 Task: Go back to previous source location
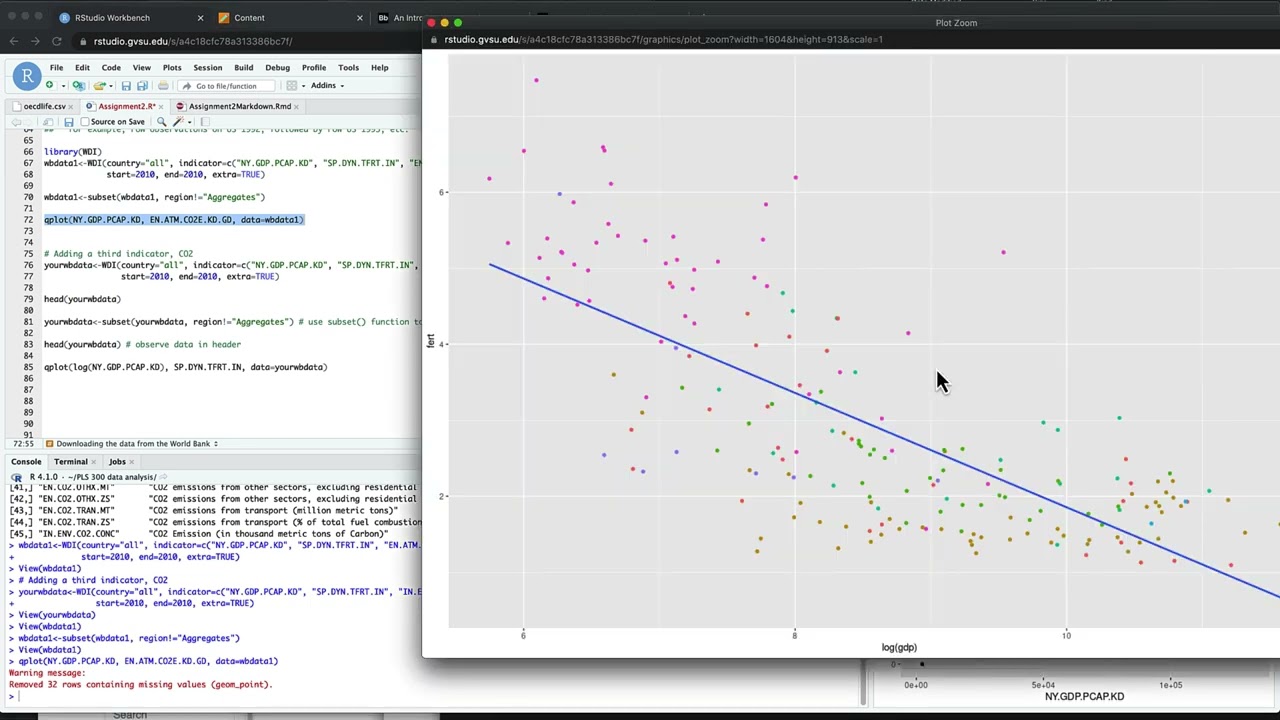[x=16, y=122]
